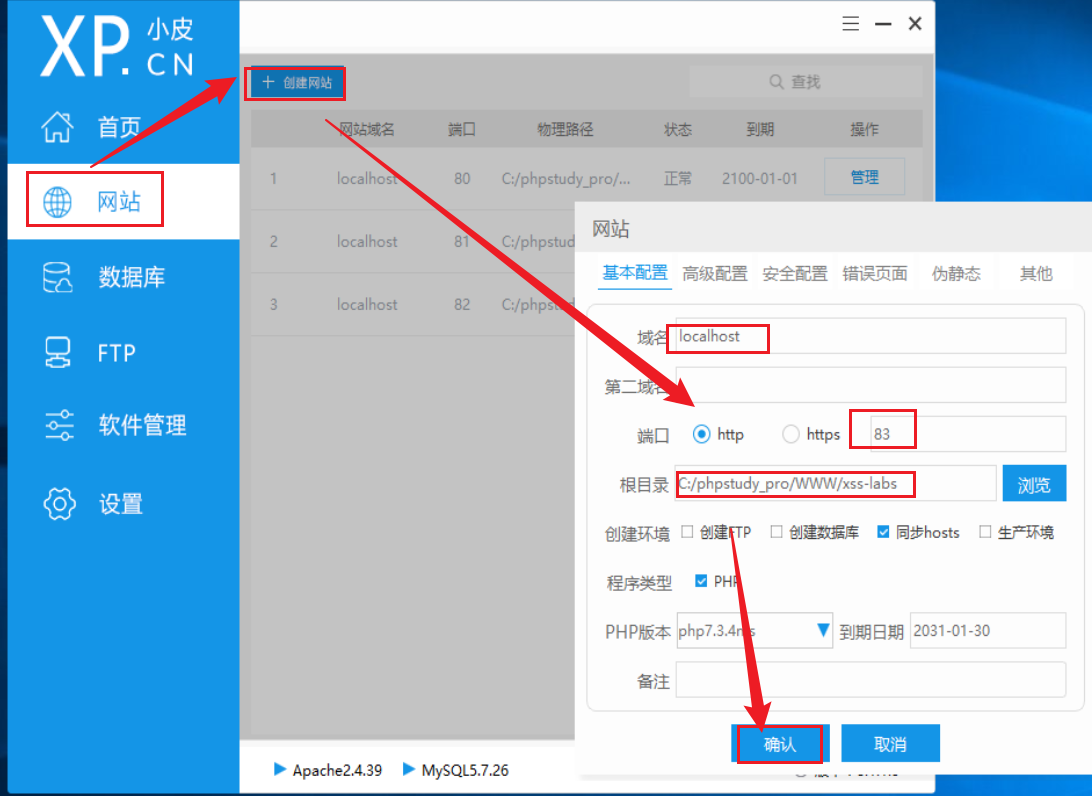
Task: Click the 创建网站 button
Action: (x=296, y=83)
